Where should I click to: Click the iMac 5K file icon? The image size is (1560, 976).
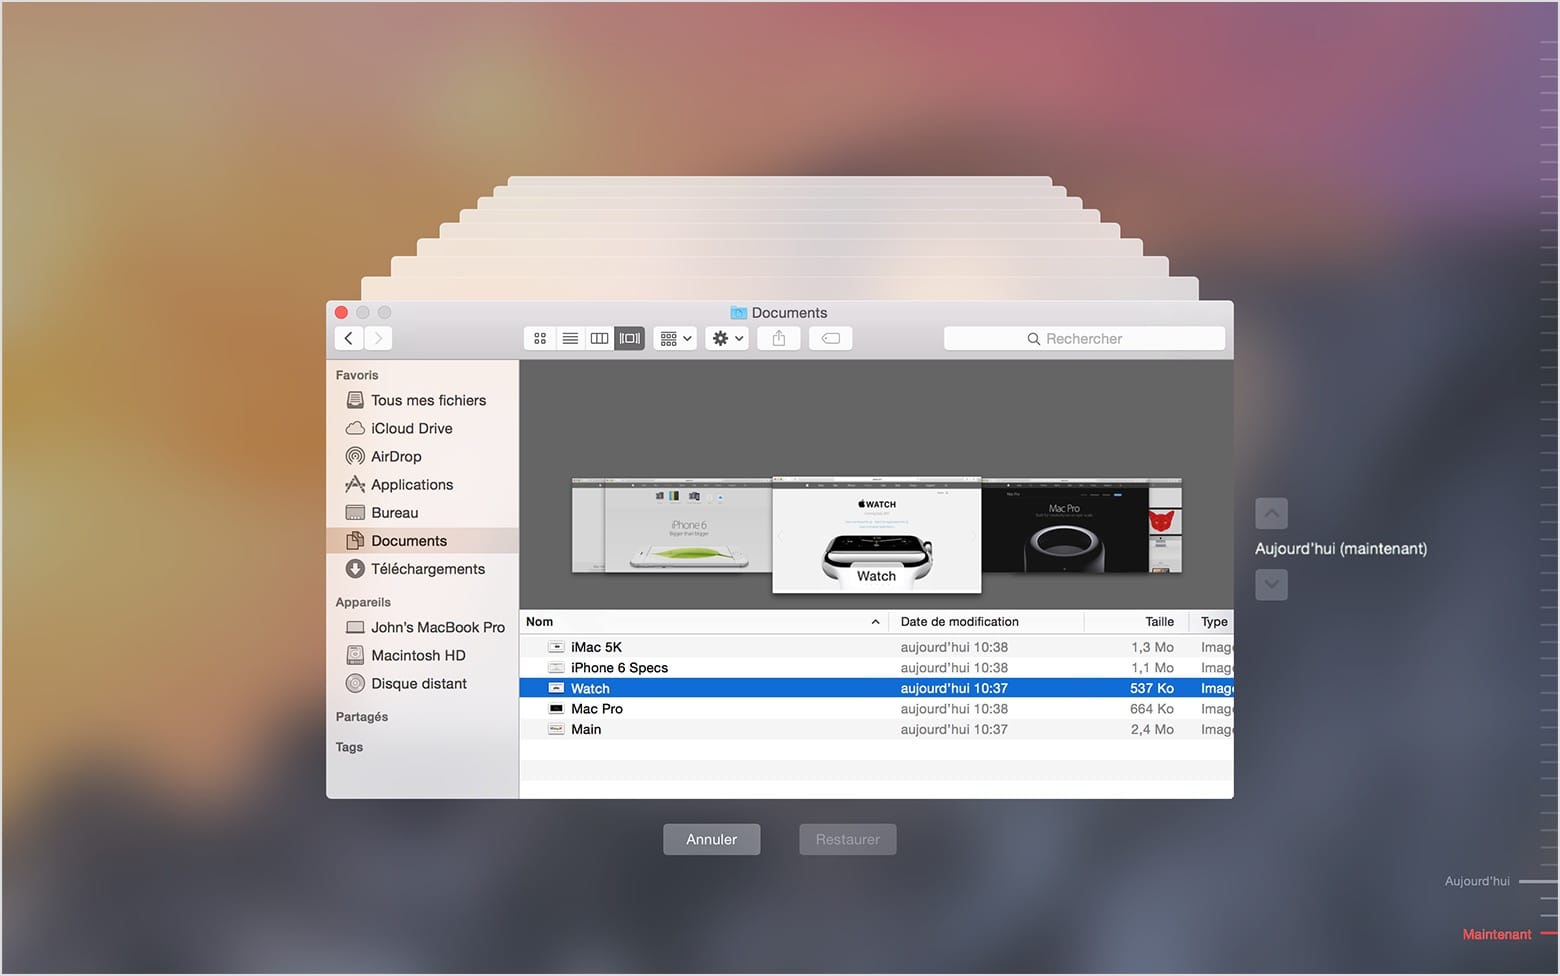556,647
